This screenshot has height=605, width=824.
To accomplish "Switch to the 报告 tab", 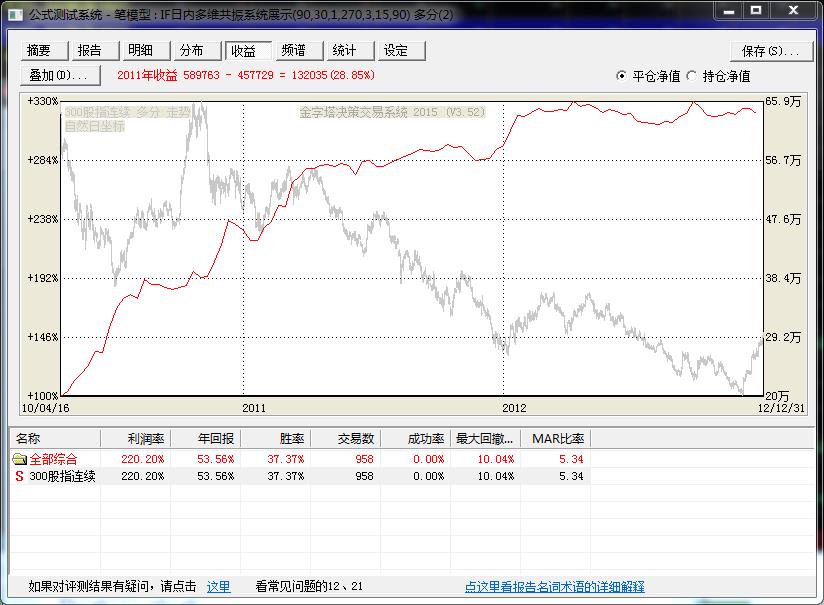I will coord(95,50).
